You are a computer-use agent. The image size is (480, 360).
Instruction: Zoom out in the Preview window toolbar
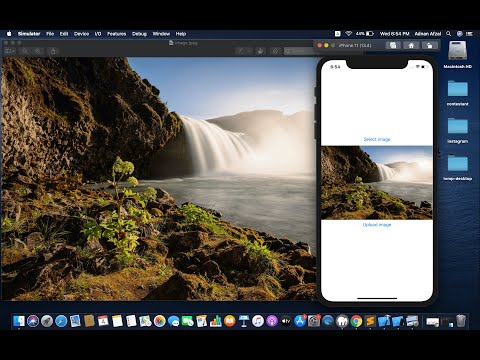coord(25,51)
